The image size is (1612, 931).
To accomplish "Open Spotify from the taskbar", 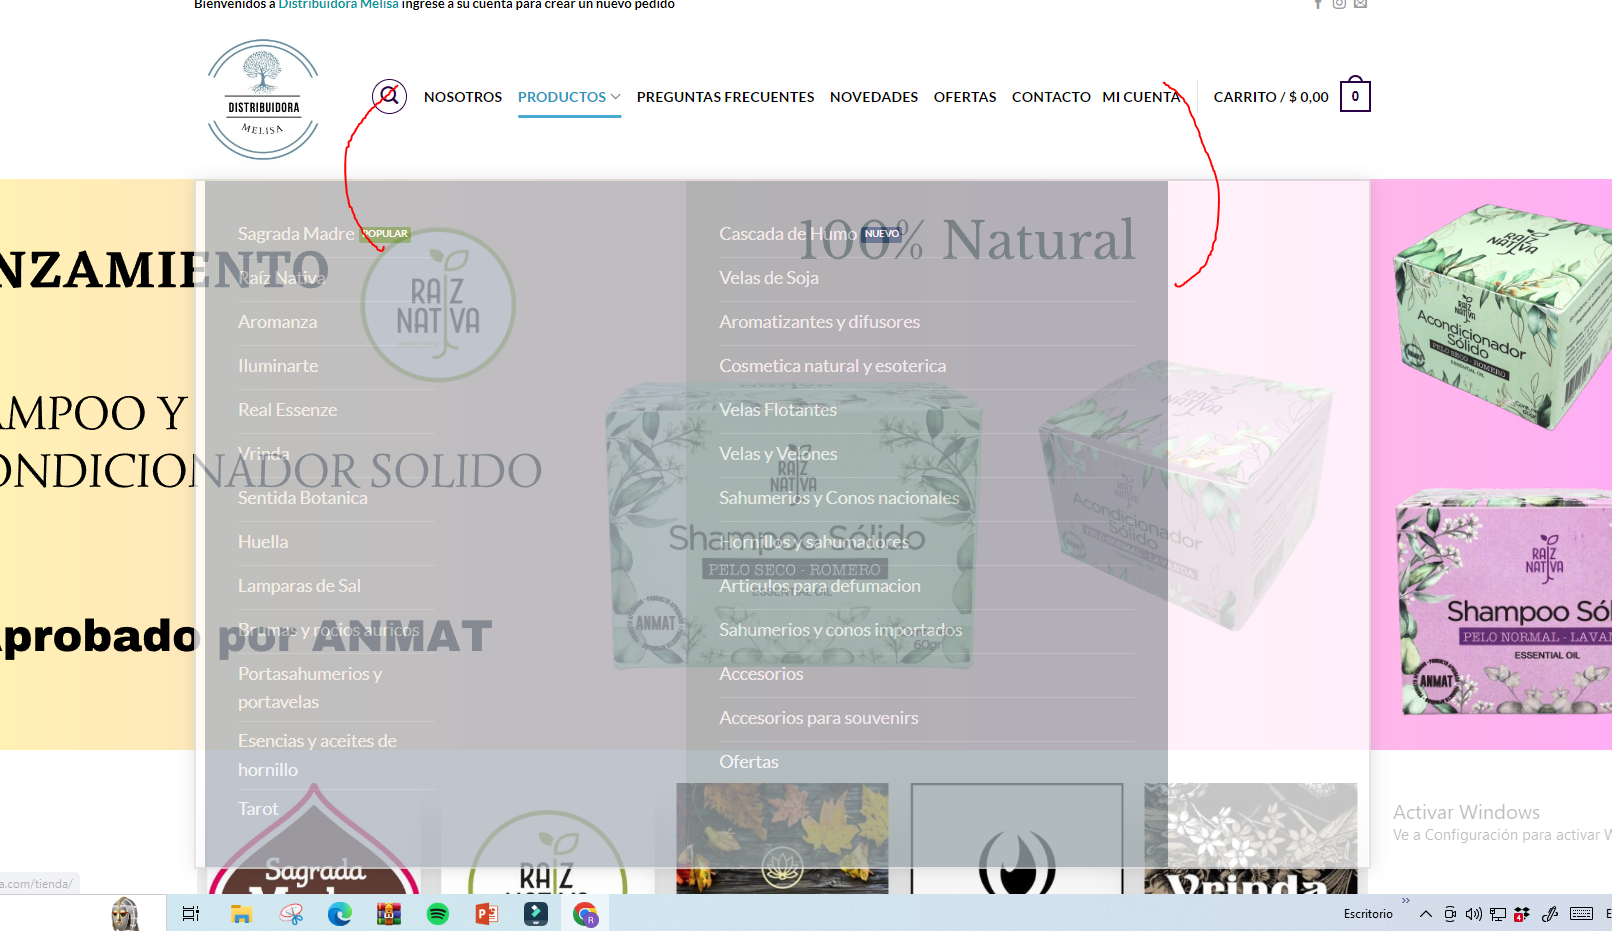I will click(x=437, y=914).
